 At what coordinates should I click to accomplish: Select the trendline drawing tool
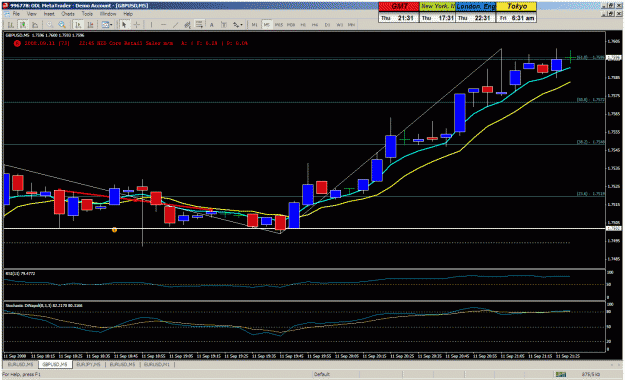[175, 25]
